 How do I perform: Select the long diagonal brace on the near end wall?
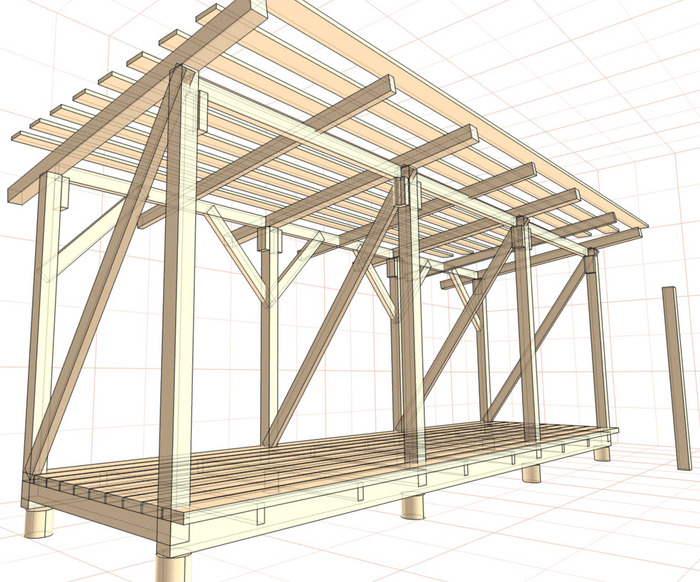103,272
